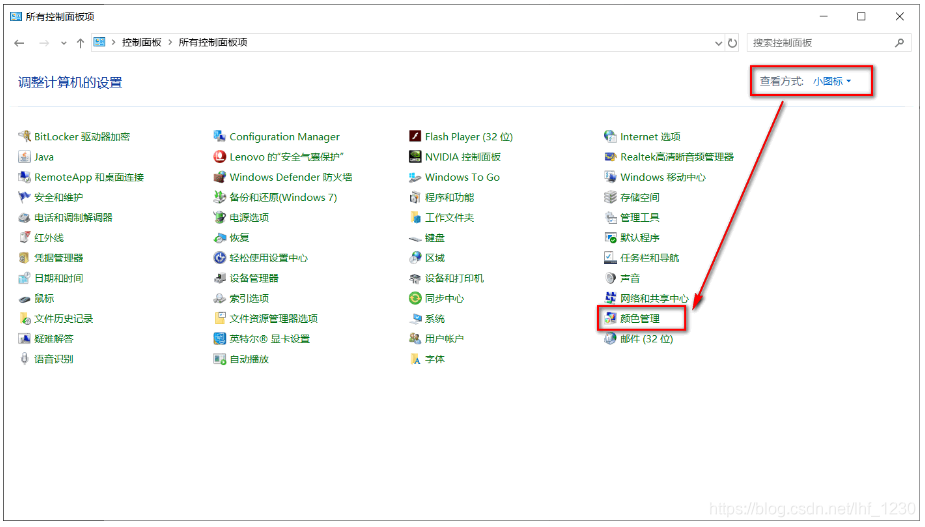Open the BitLocker 驱动器加密 icon
Screen dimensions: 925x527
point(24,136)
